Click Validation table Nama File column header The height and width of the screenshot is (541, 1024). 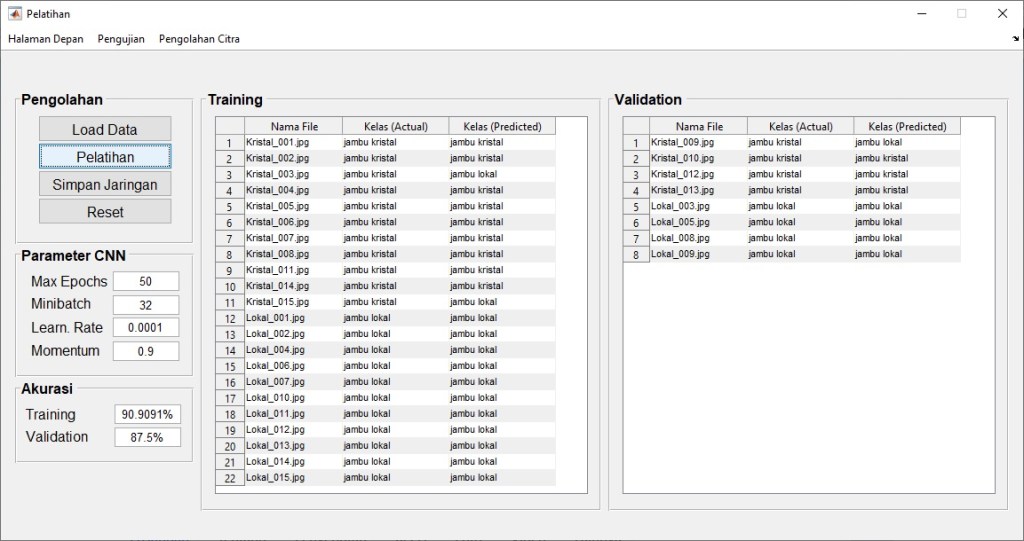click(698, 127)
